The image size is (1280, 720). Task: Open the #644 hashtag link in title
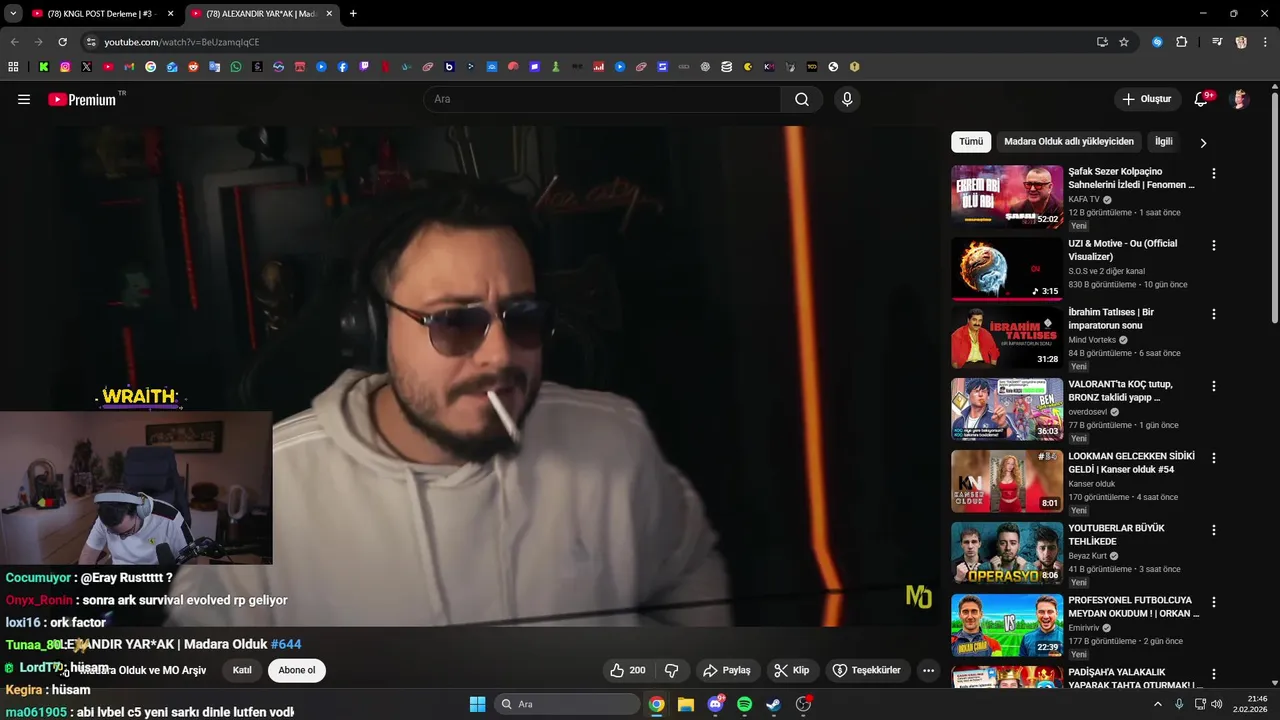(286, 644)
